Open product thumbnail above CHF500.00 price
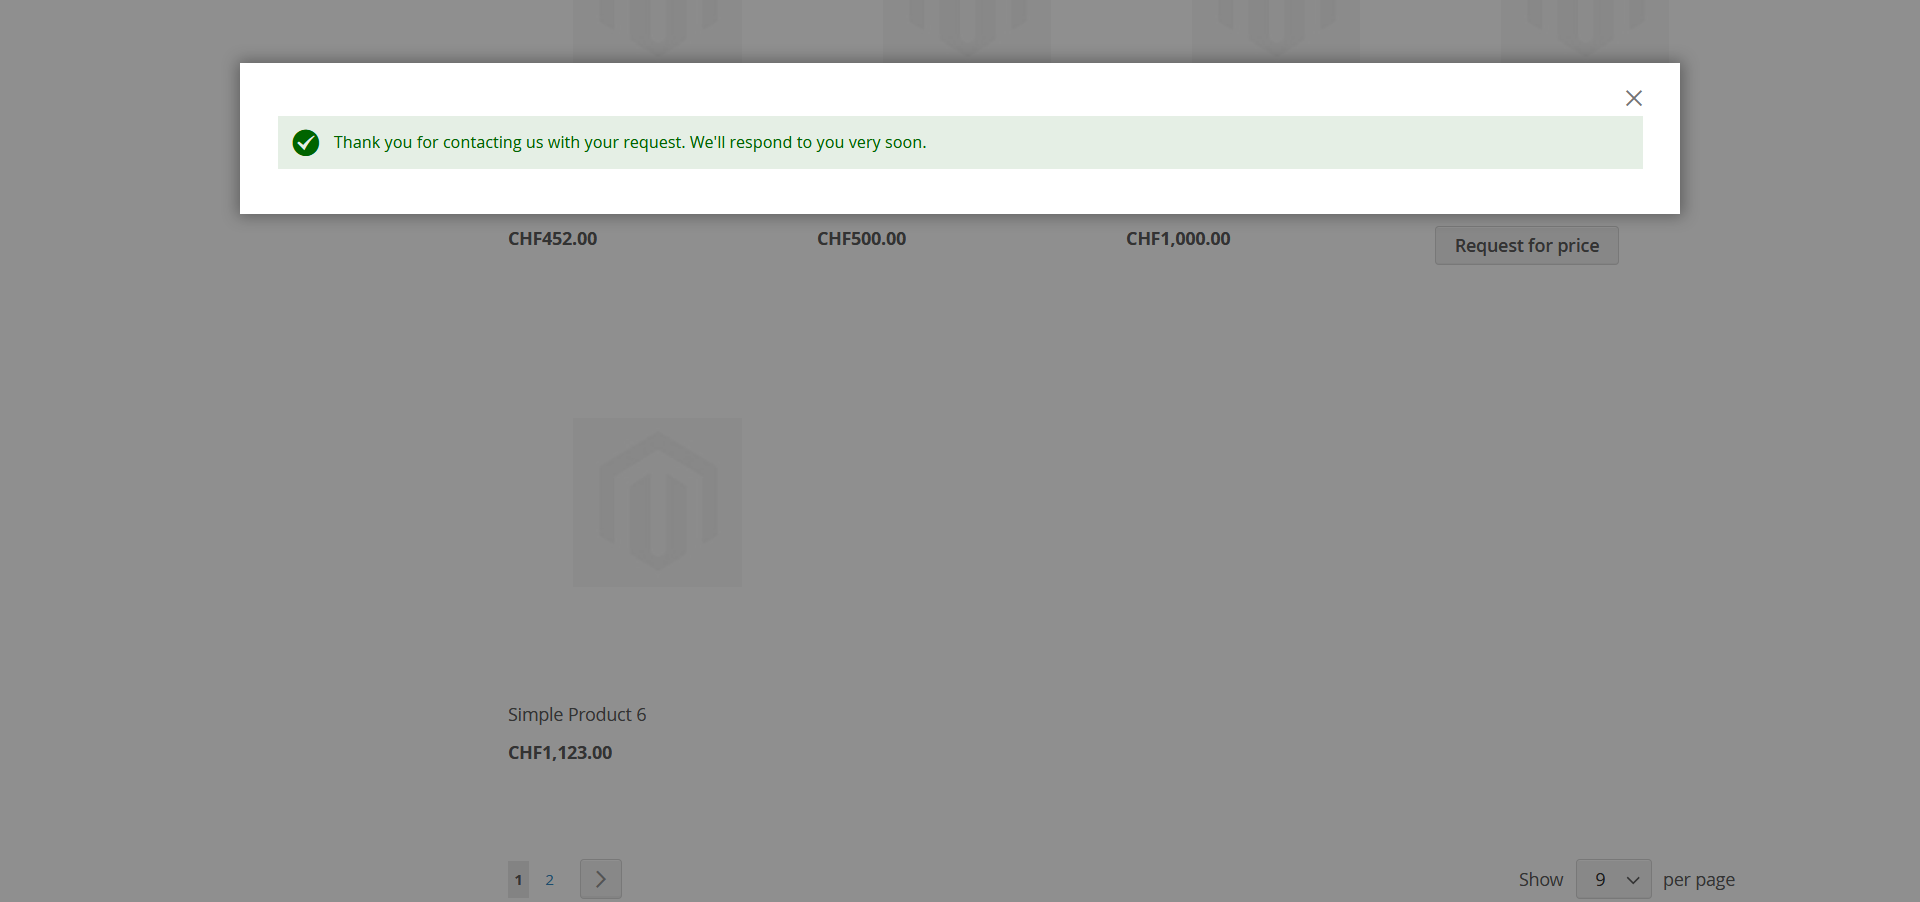This screenshot has height=902, width=1920. pos(966,28)
